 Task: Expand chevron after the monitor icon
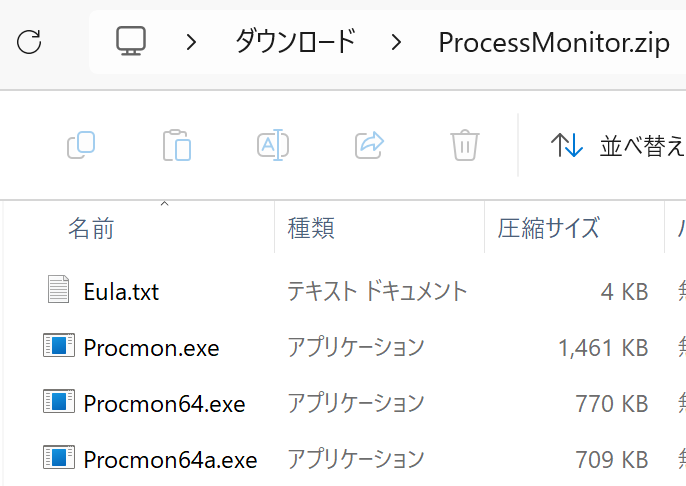191,42
